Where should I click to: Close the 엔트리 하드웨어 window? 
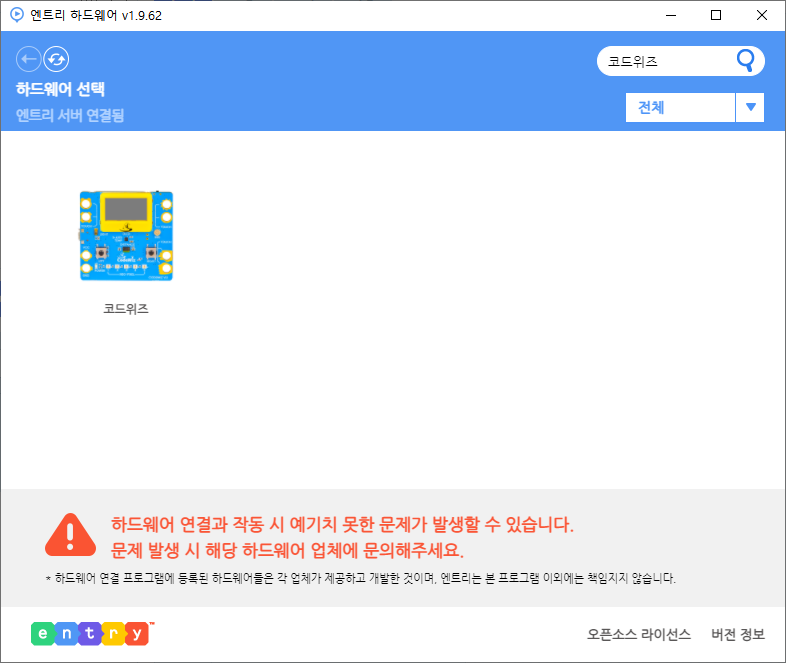pos(761,16)
